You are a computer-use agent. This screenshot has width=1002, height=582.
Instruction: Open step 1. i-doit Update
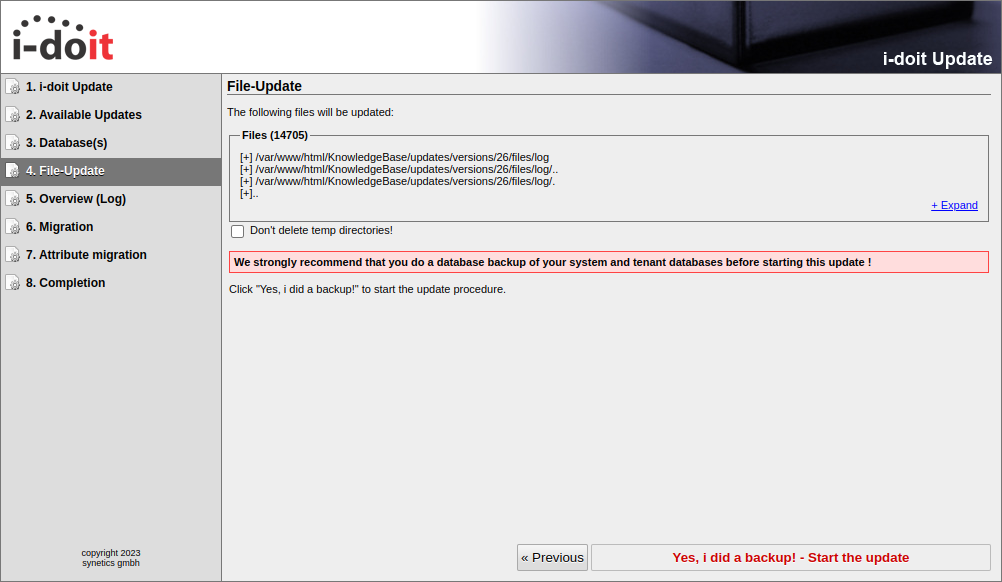[x=69, y=87]
